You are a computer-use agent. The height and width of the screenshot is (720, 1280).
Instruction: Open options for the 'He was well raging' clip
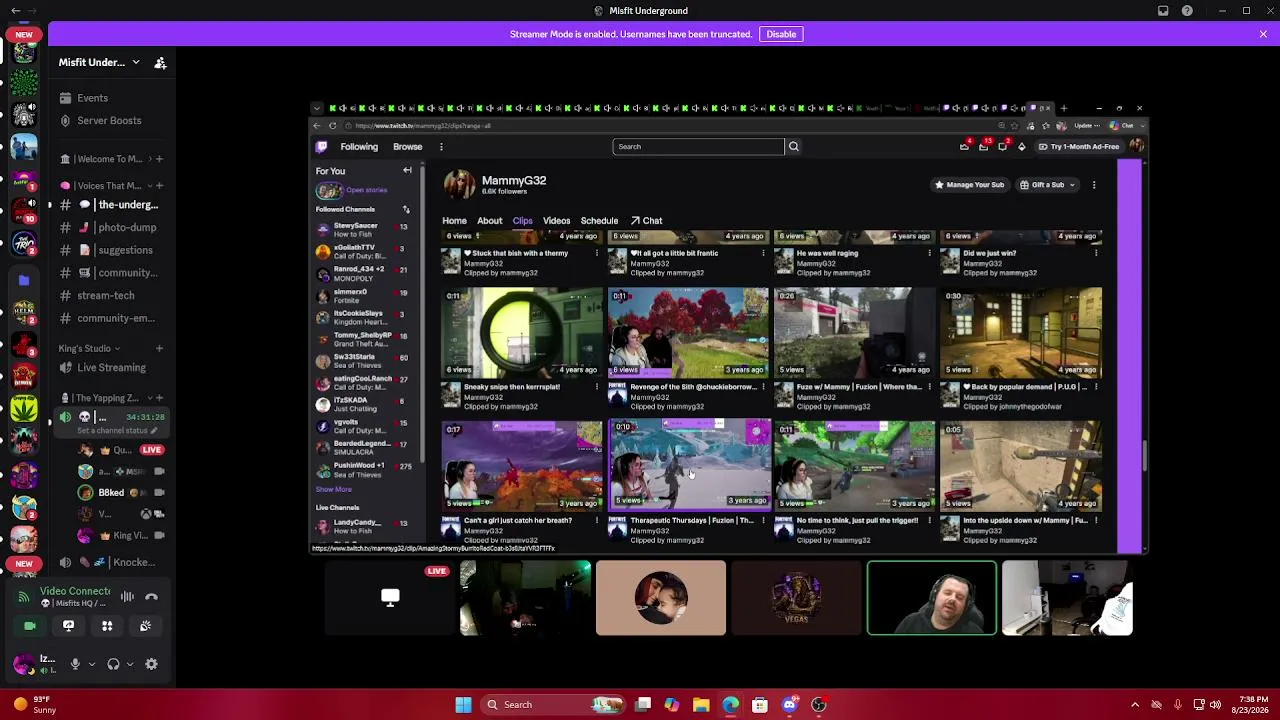tap(929, 254)
